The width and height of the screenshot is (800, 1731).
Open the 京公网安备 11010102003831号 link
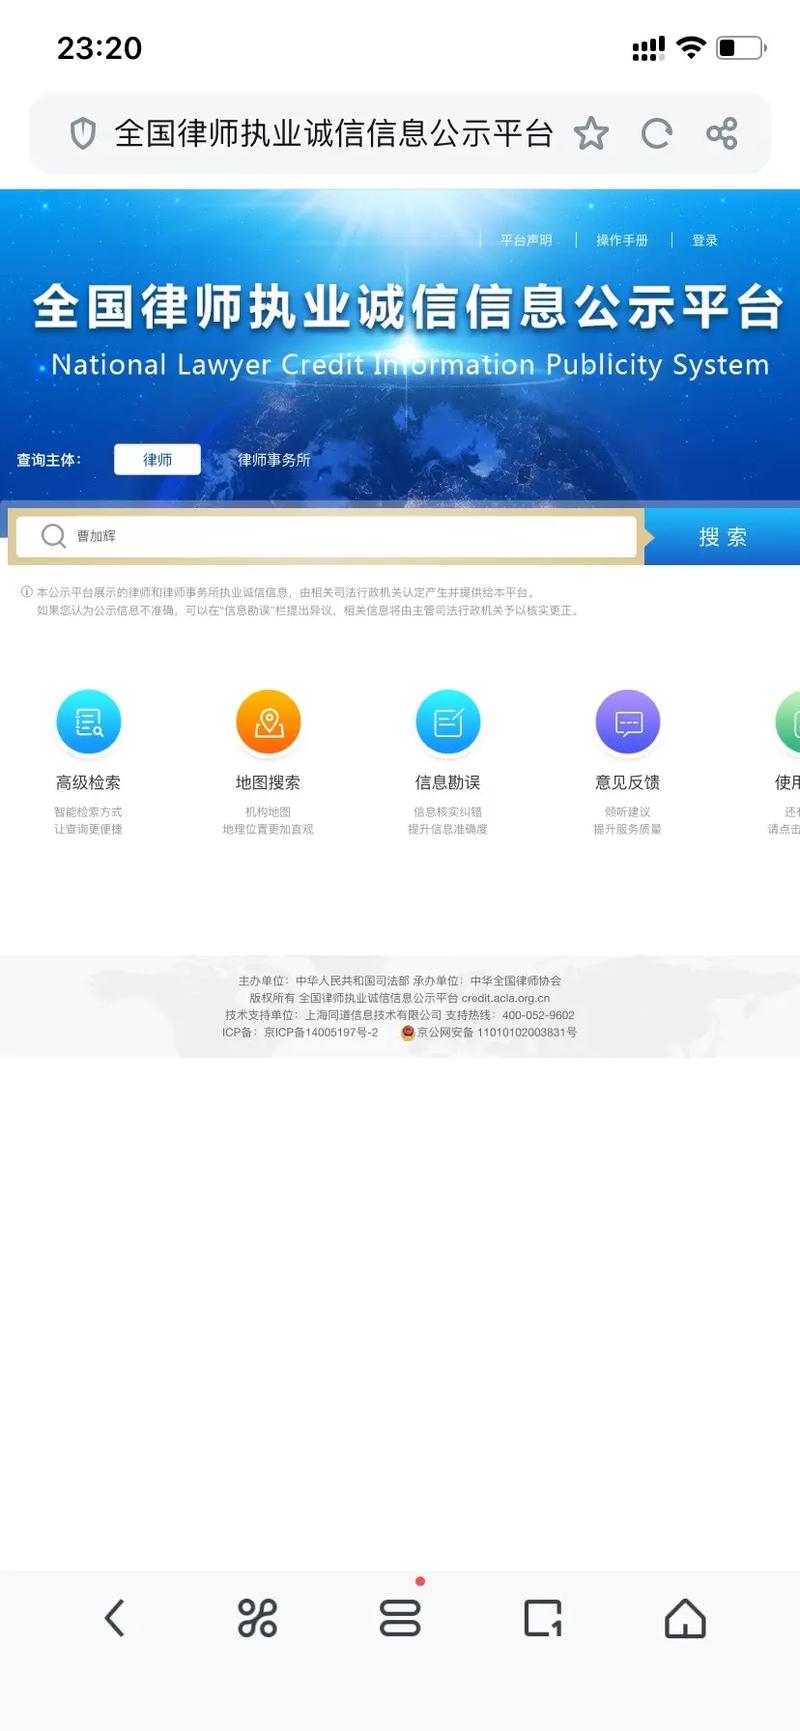497,1033
